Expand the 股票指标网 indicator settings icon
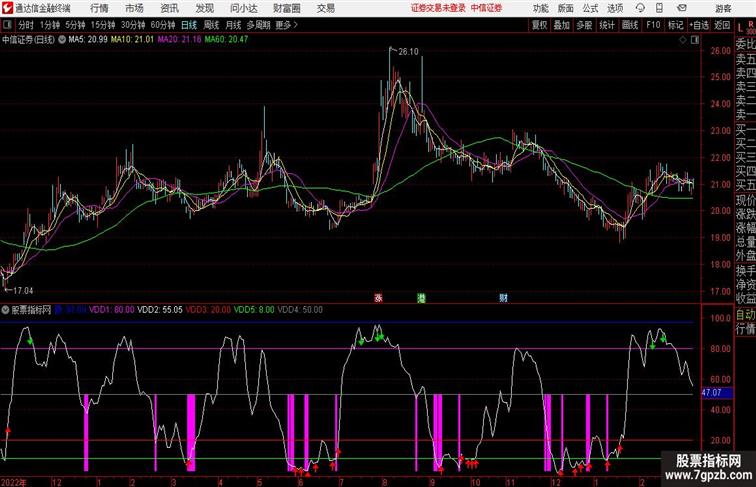Screen dimensions: 756x487 pos(5,310)
